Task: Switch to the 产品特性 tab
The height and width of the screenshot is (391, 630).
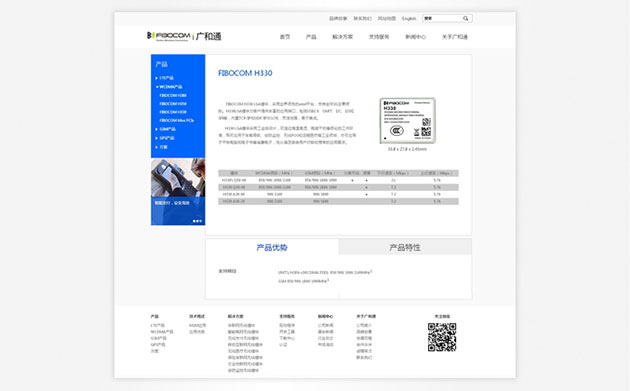Action: point(405,247)
